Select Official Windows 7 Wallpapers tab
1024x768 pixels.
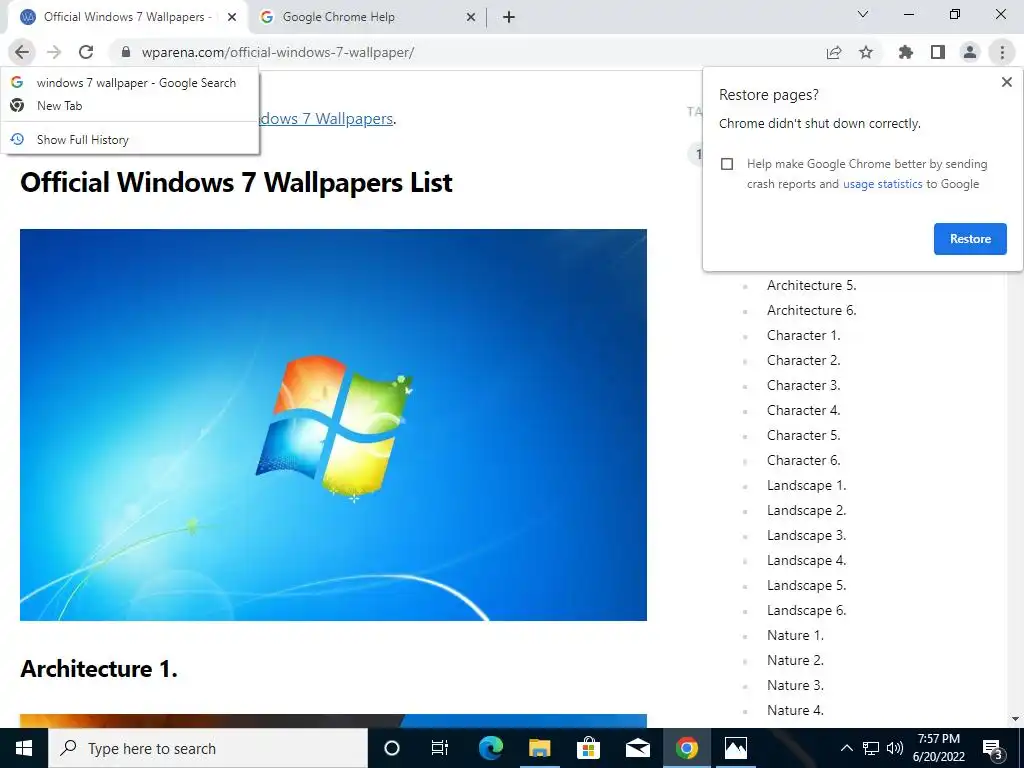click(x=127, y=17)
